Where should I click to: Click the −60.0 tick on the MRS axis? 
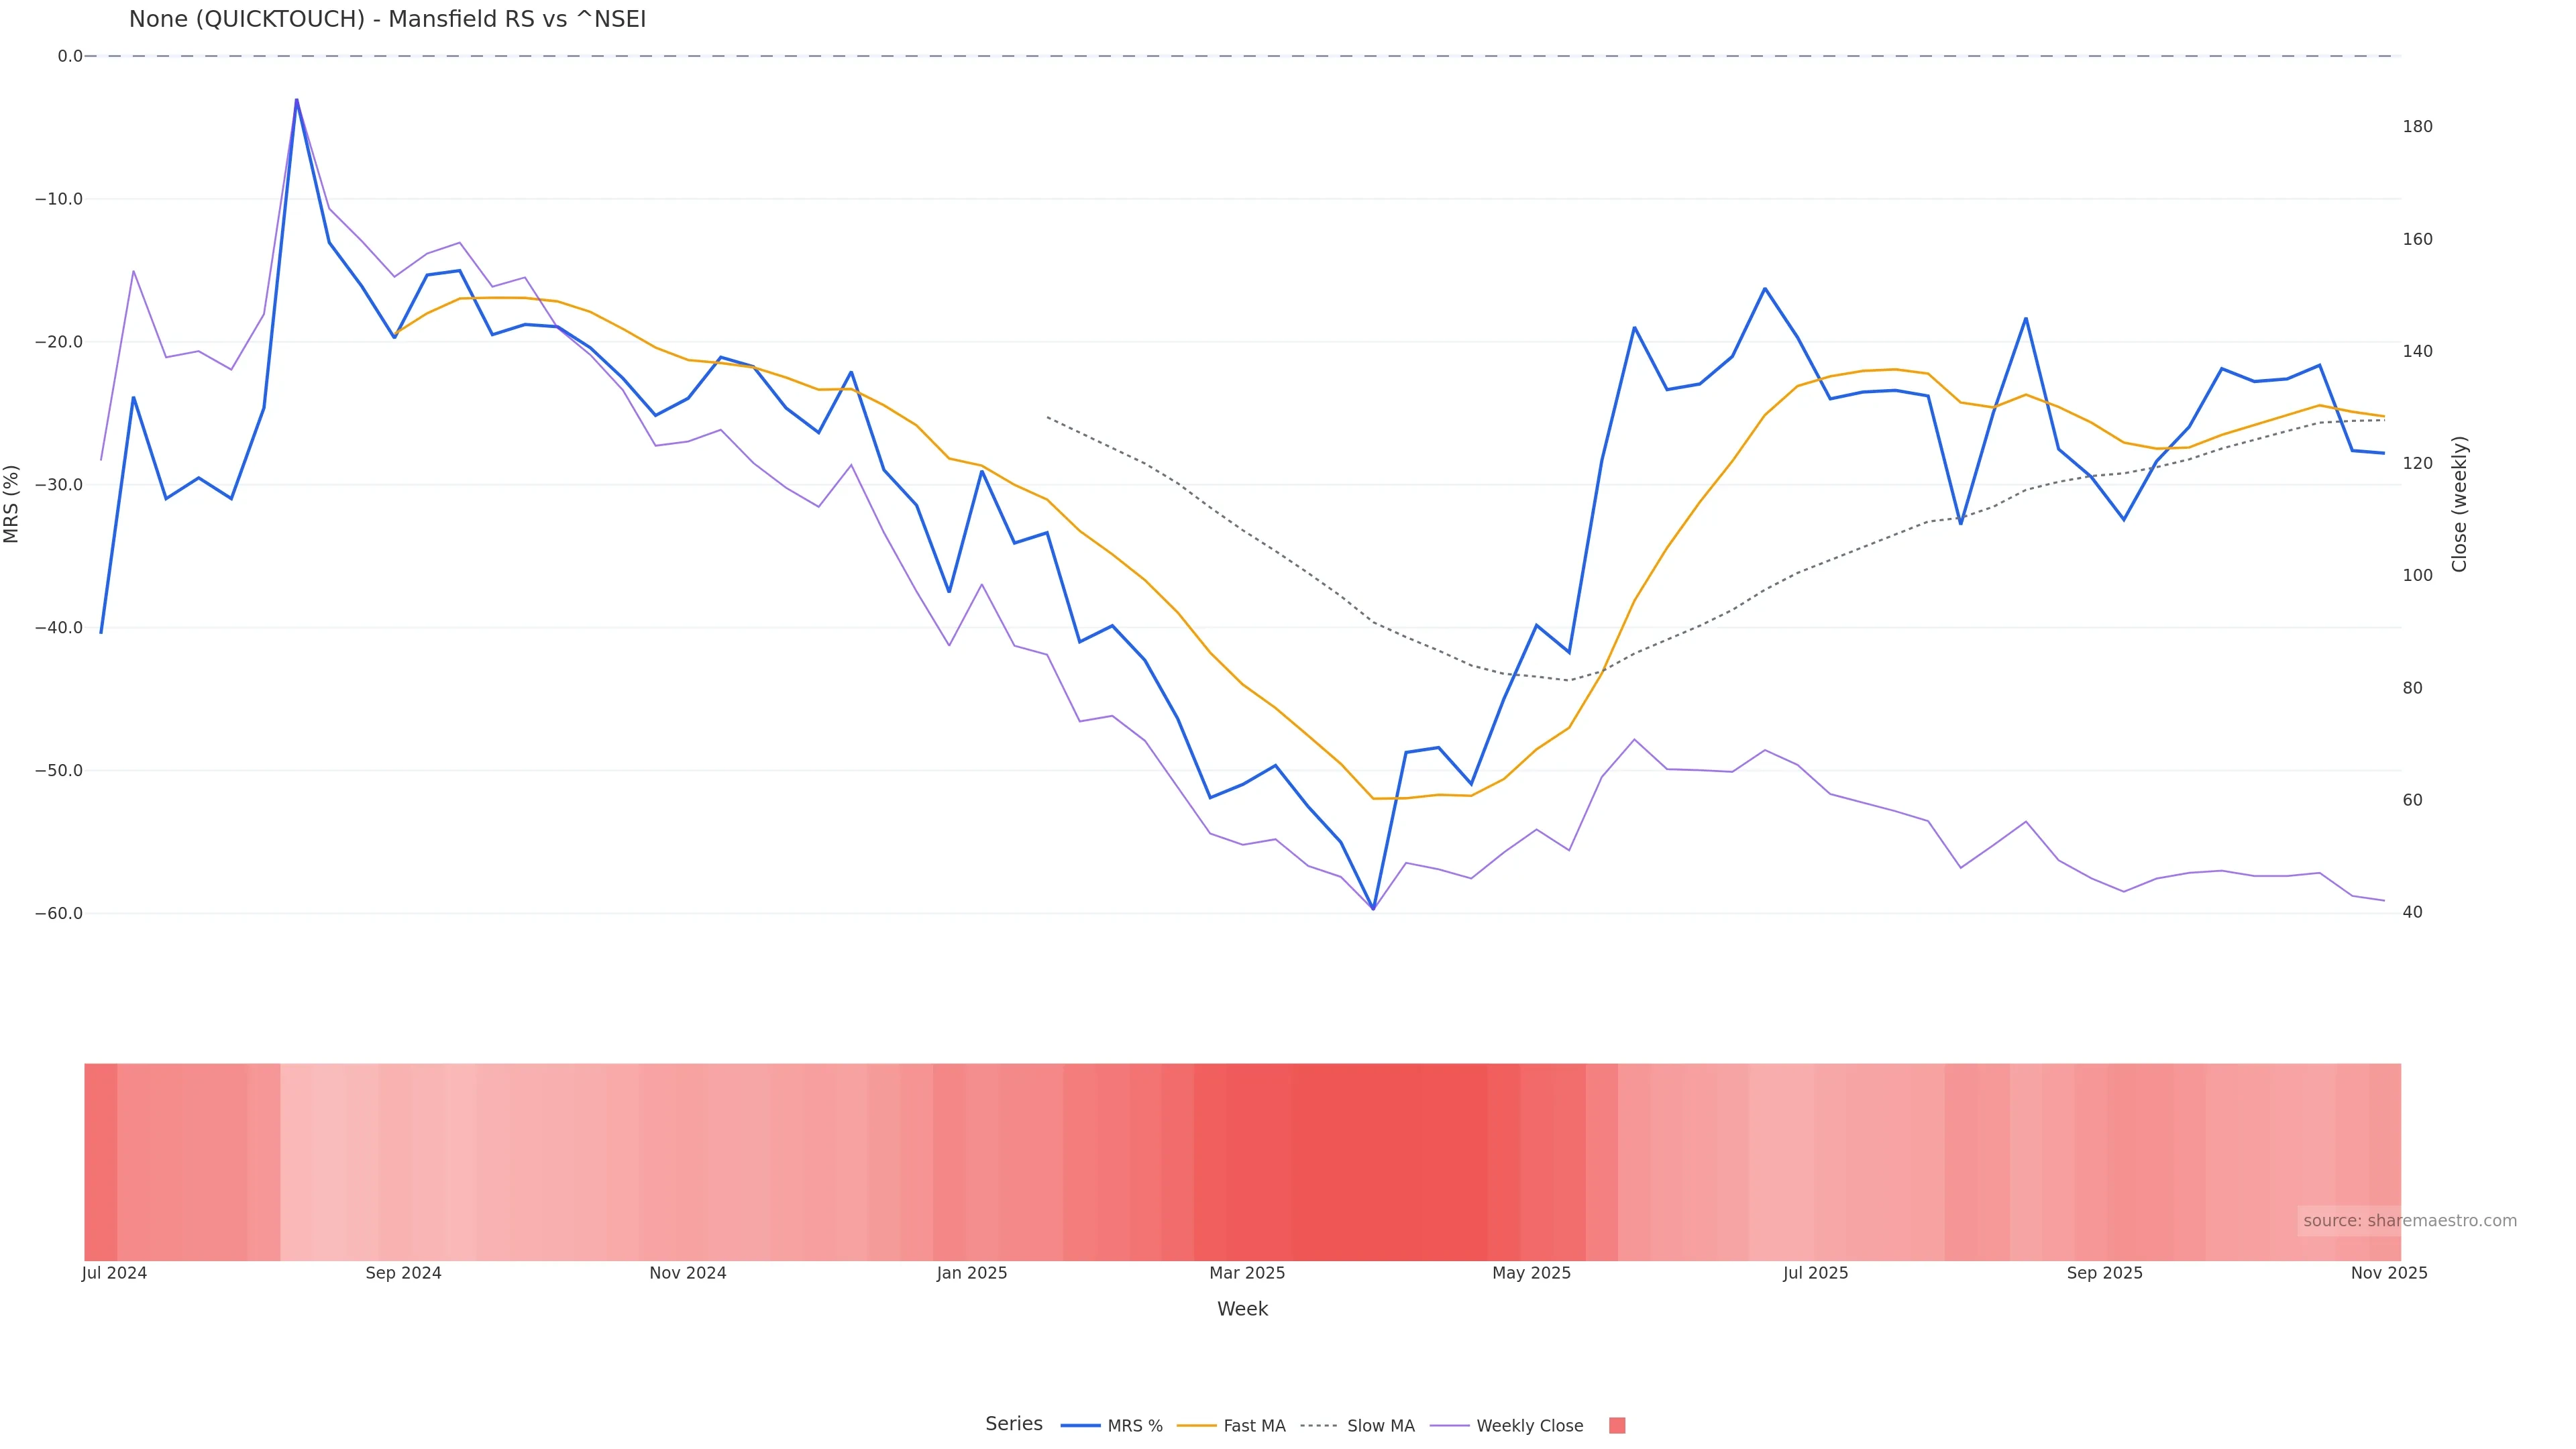click(x=59, y=914)
